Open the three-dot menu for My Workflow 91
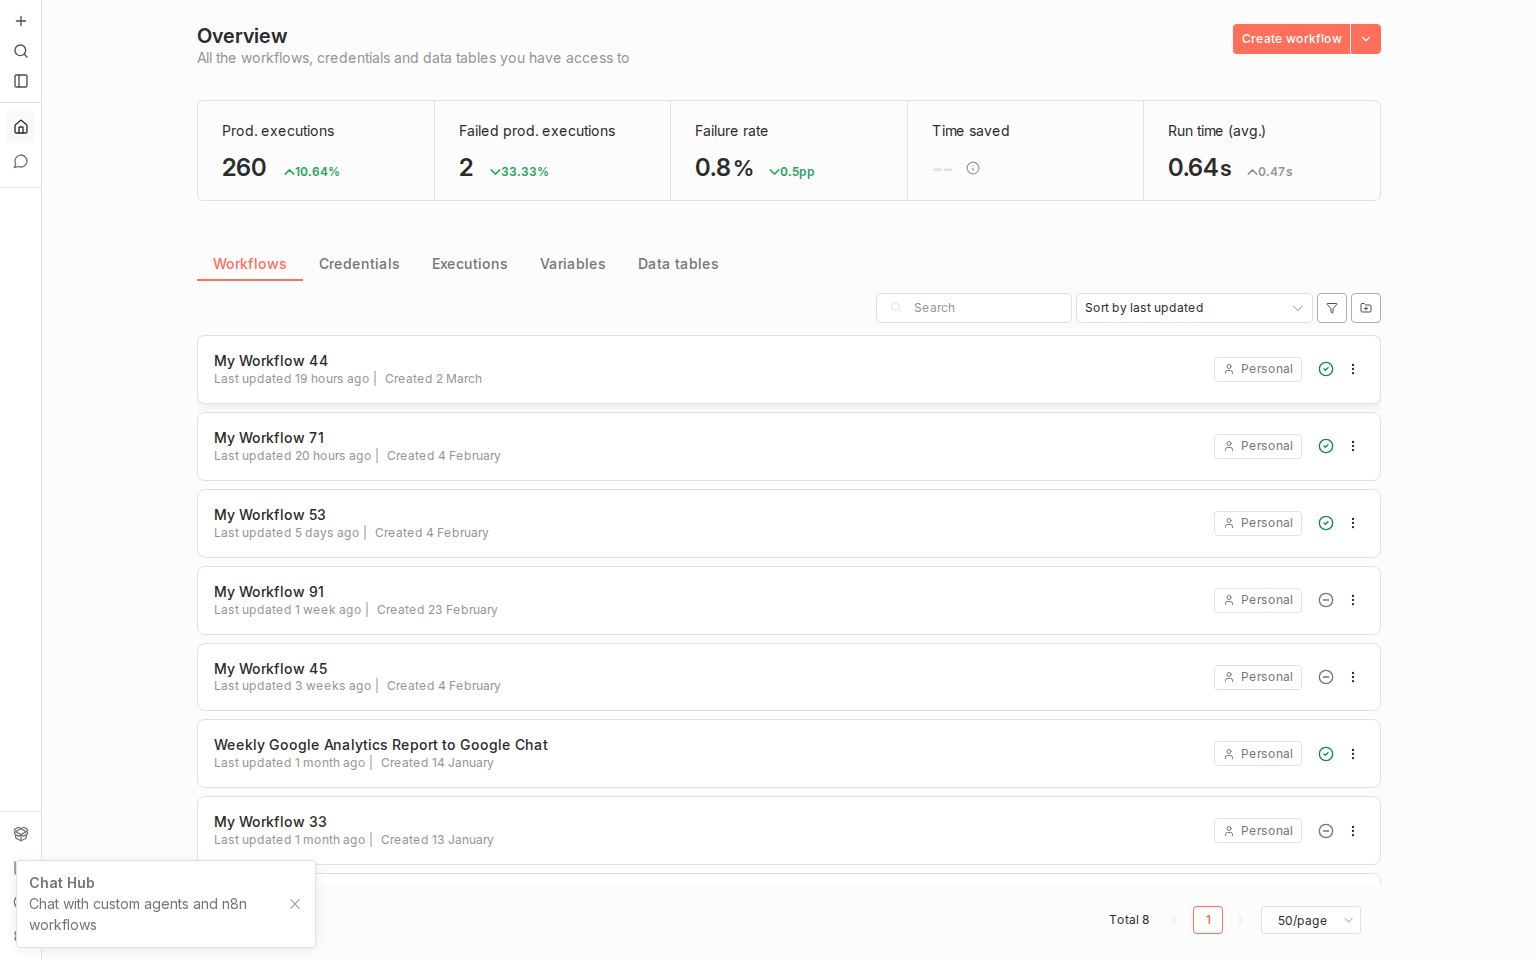This screenshot has height=960, width=1536. coord(1353,600)
